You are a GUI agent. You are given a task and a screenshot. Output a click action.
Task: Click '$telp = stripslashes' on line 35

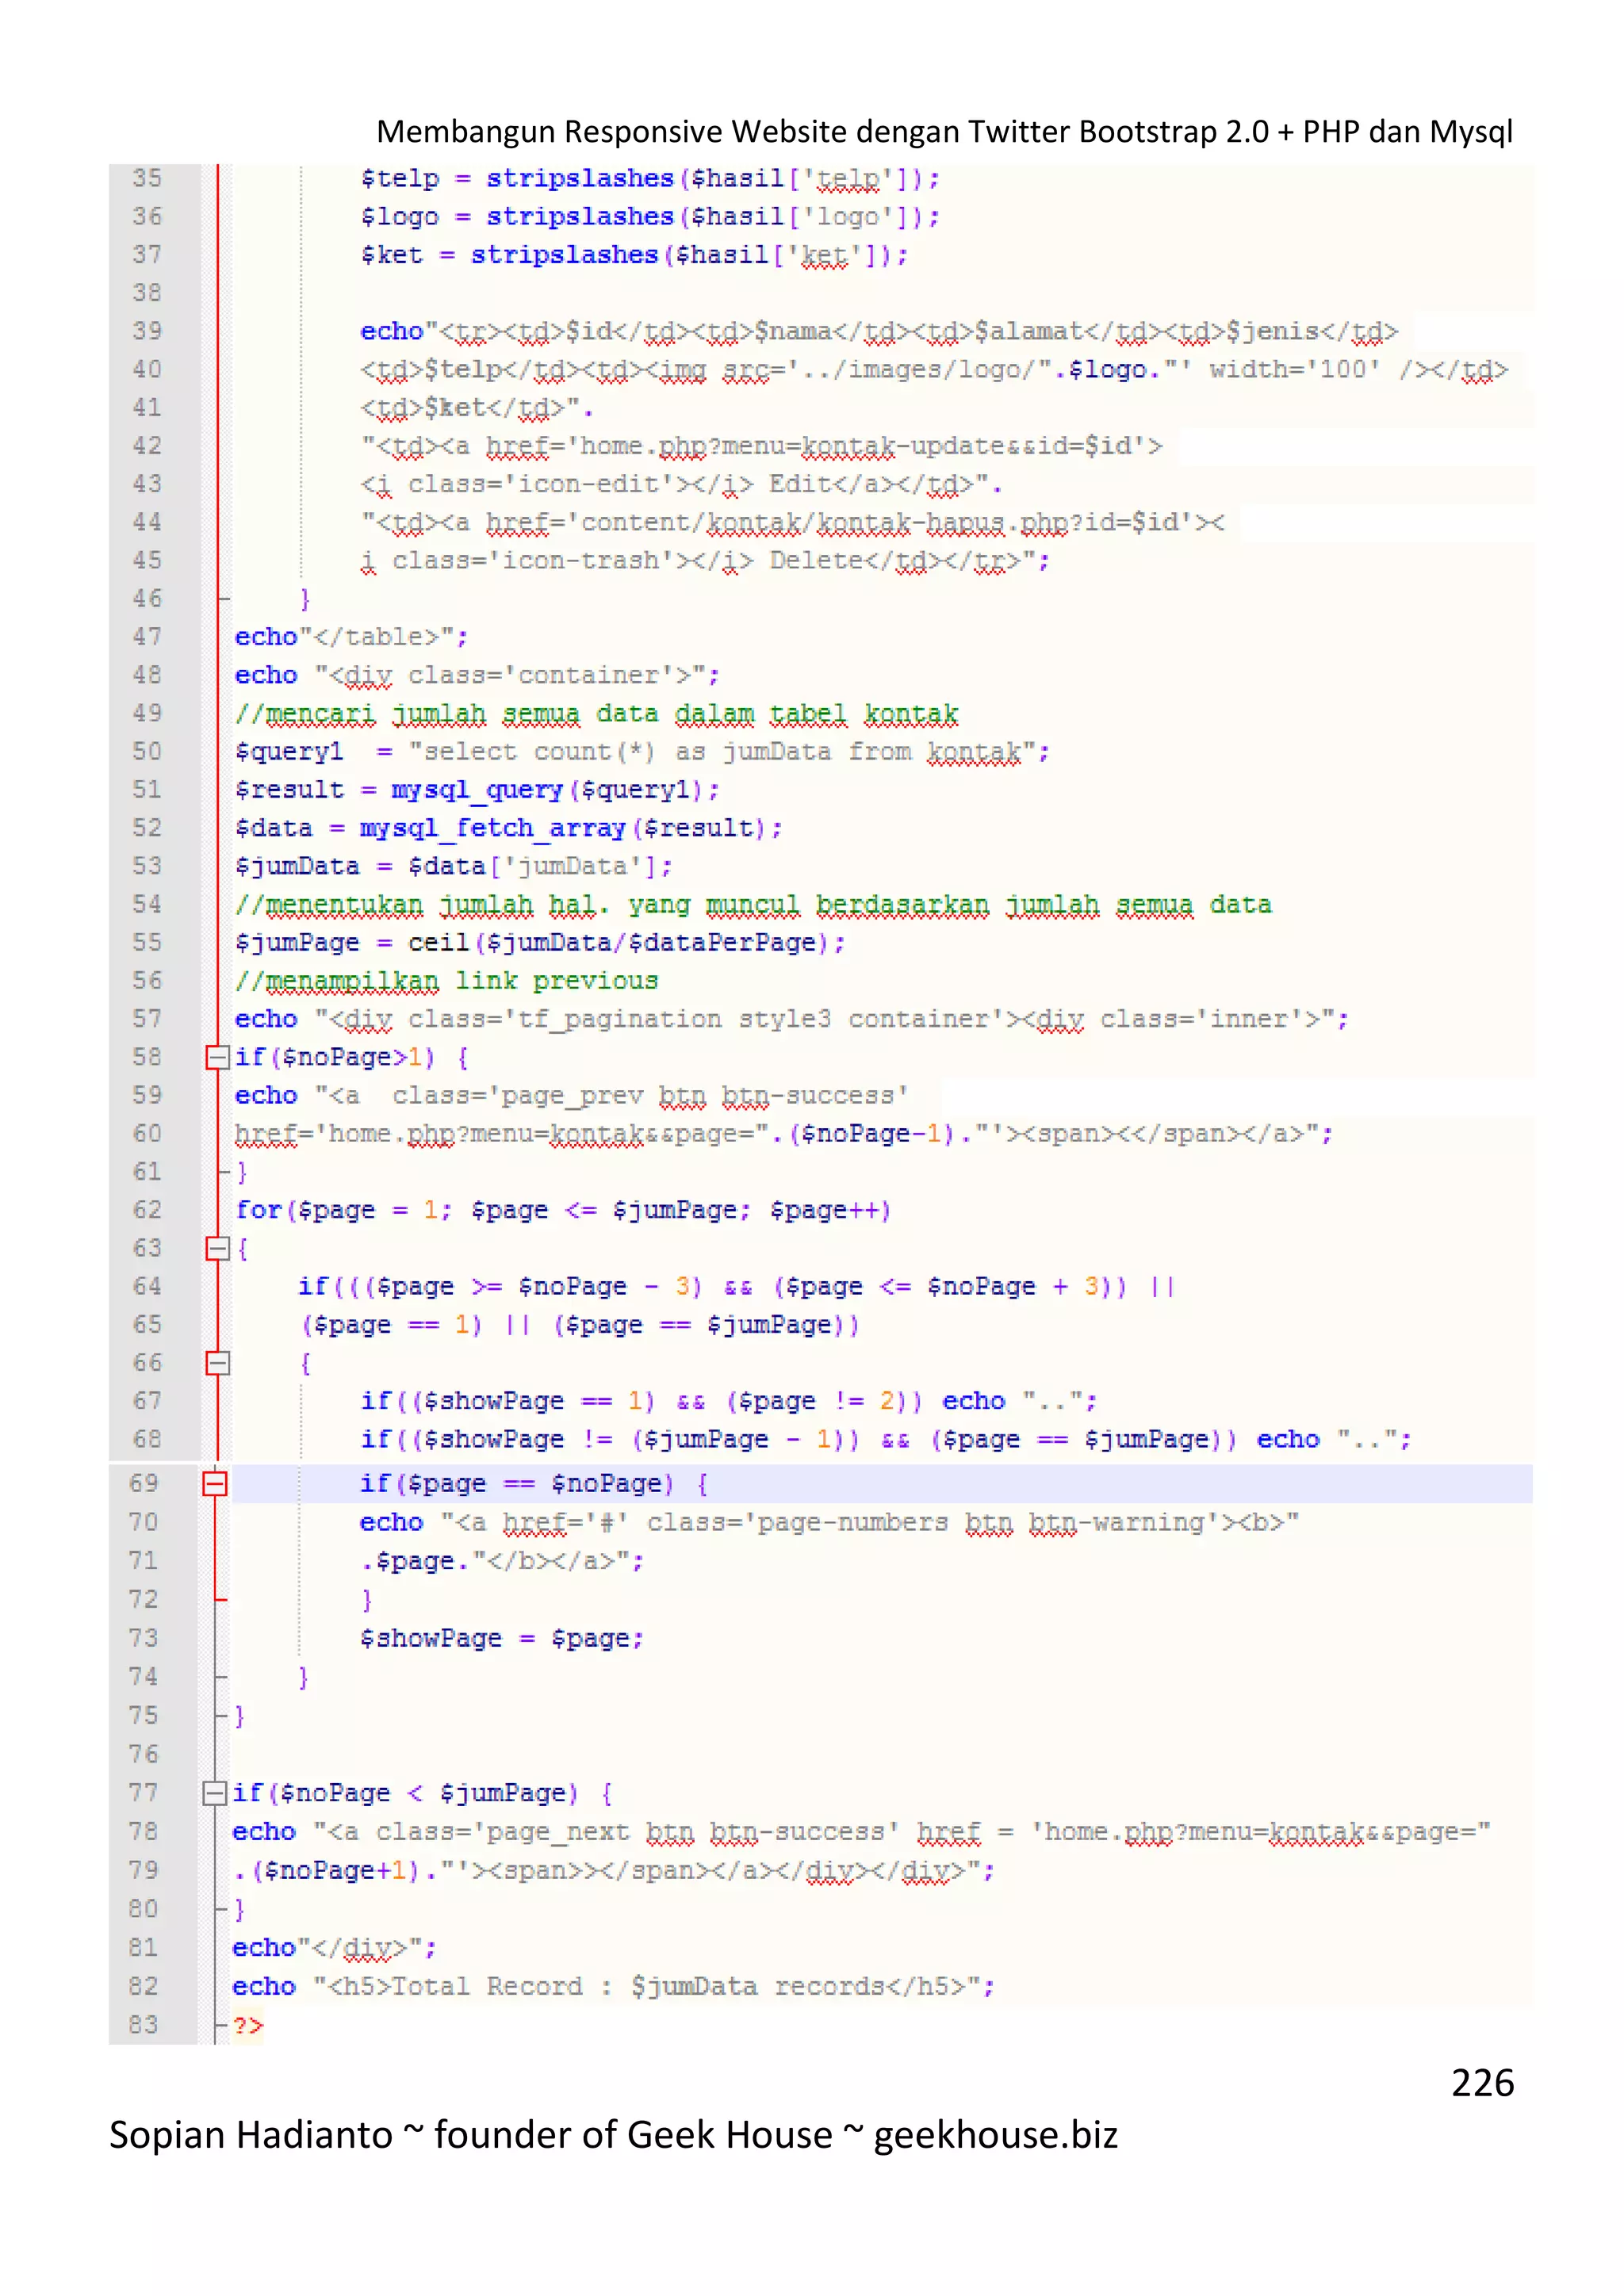click(x=650, y=179)
